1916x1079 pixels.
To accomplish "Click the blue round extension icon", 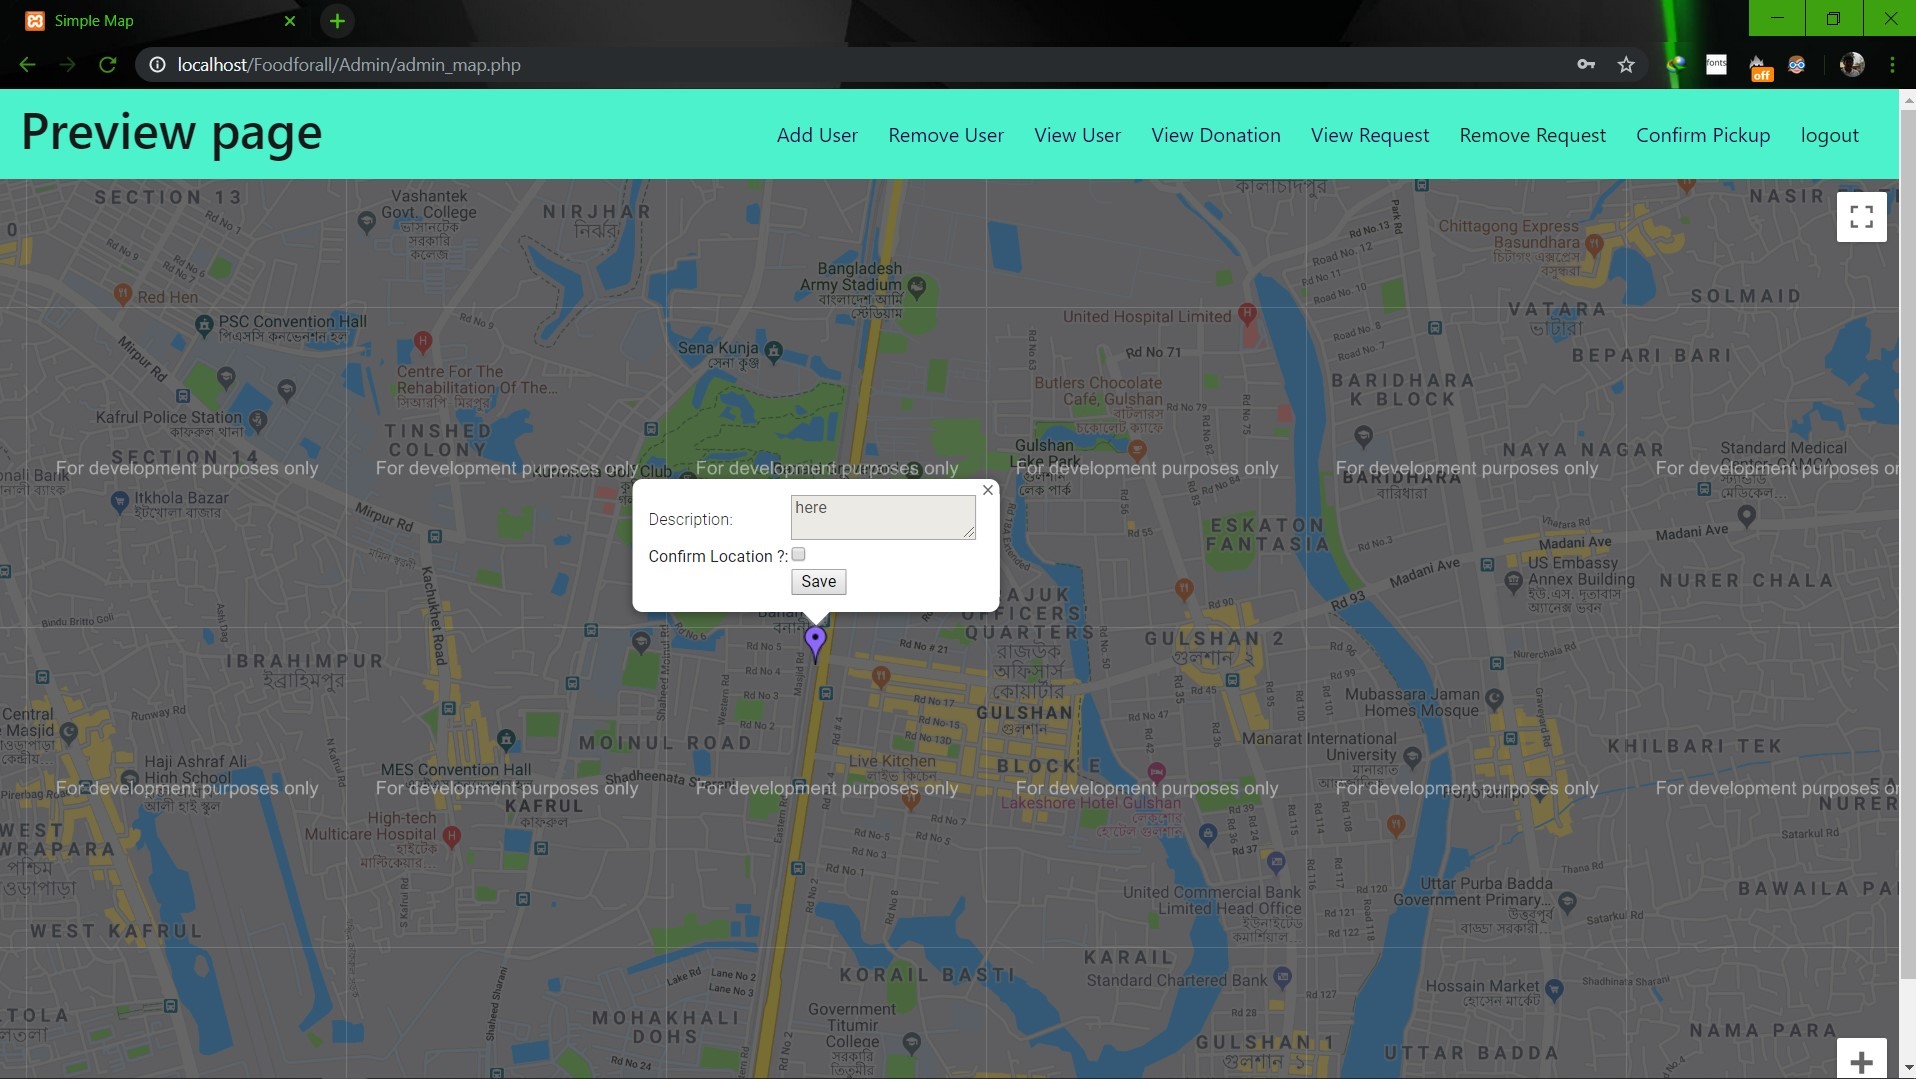I will [x=1797, y=65].
